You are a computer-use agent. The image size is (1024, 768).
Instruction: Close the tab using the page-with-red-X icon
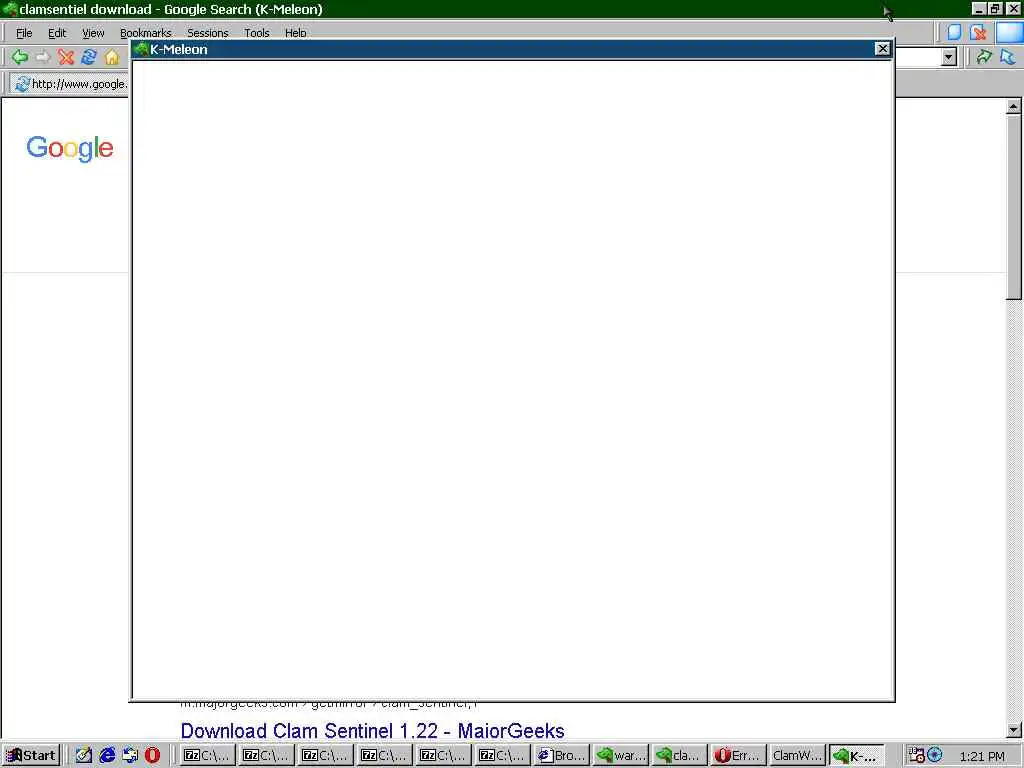tap(978, 32)
